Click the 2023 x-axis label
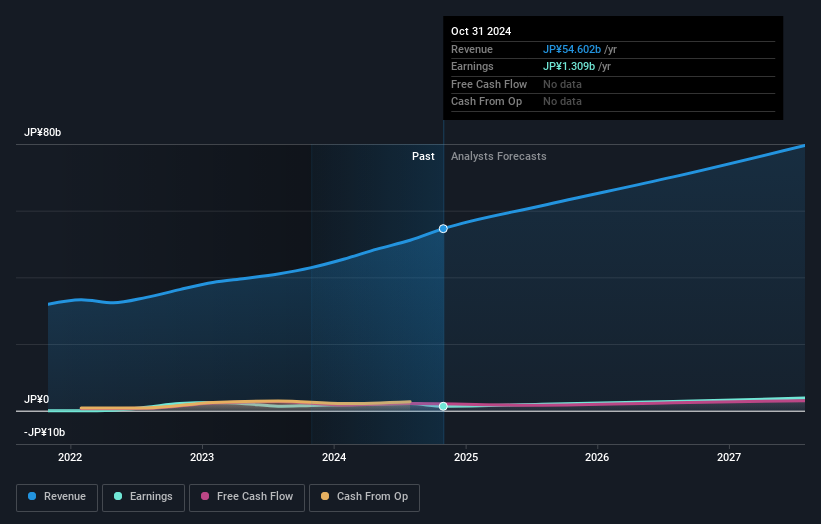Viewport: 821px width, 524px height. click(x=202, y=458)
